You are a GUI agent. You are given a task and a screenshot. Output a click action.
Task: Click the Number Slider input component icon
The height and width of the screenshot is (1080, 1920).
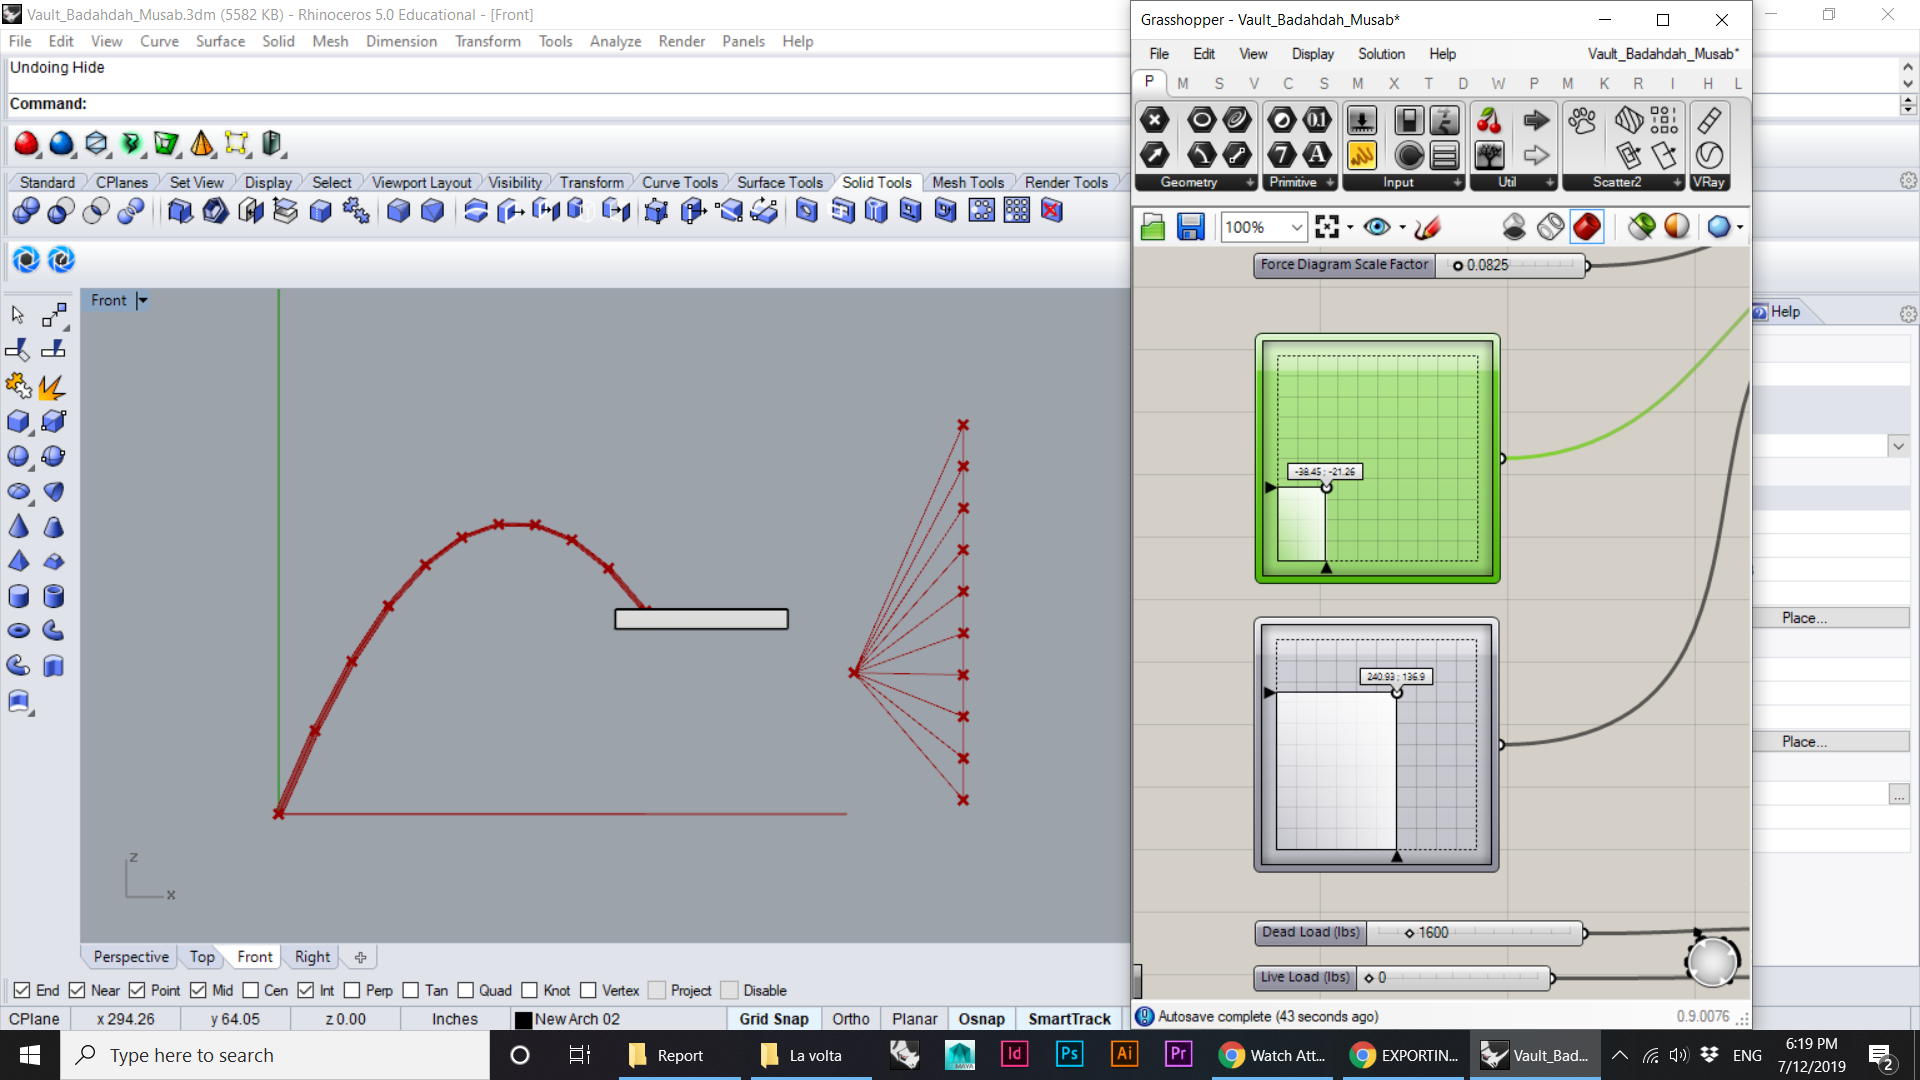pyautogui.click(x=1361, y=121)
